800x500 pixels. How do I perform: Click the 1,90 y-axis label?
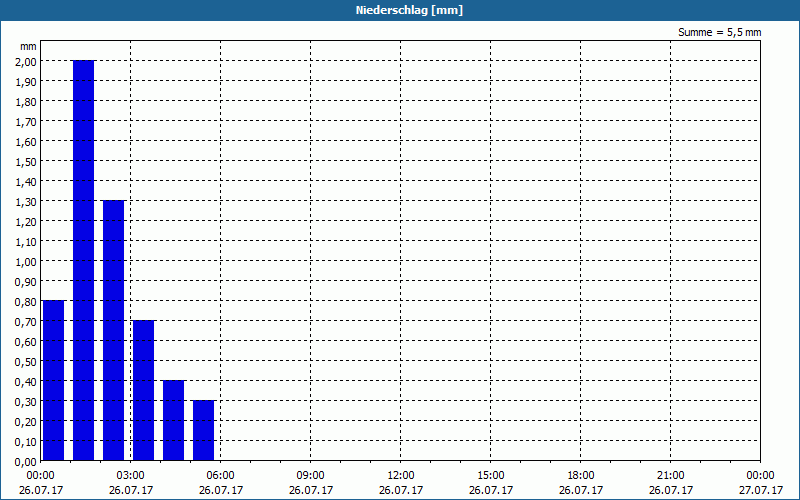click(x=28, y=81)
